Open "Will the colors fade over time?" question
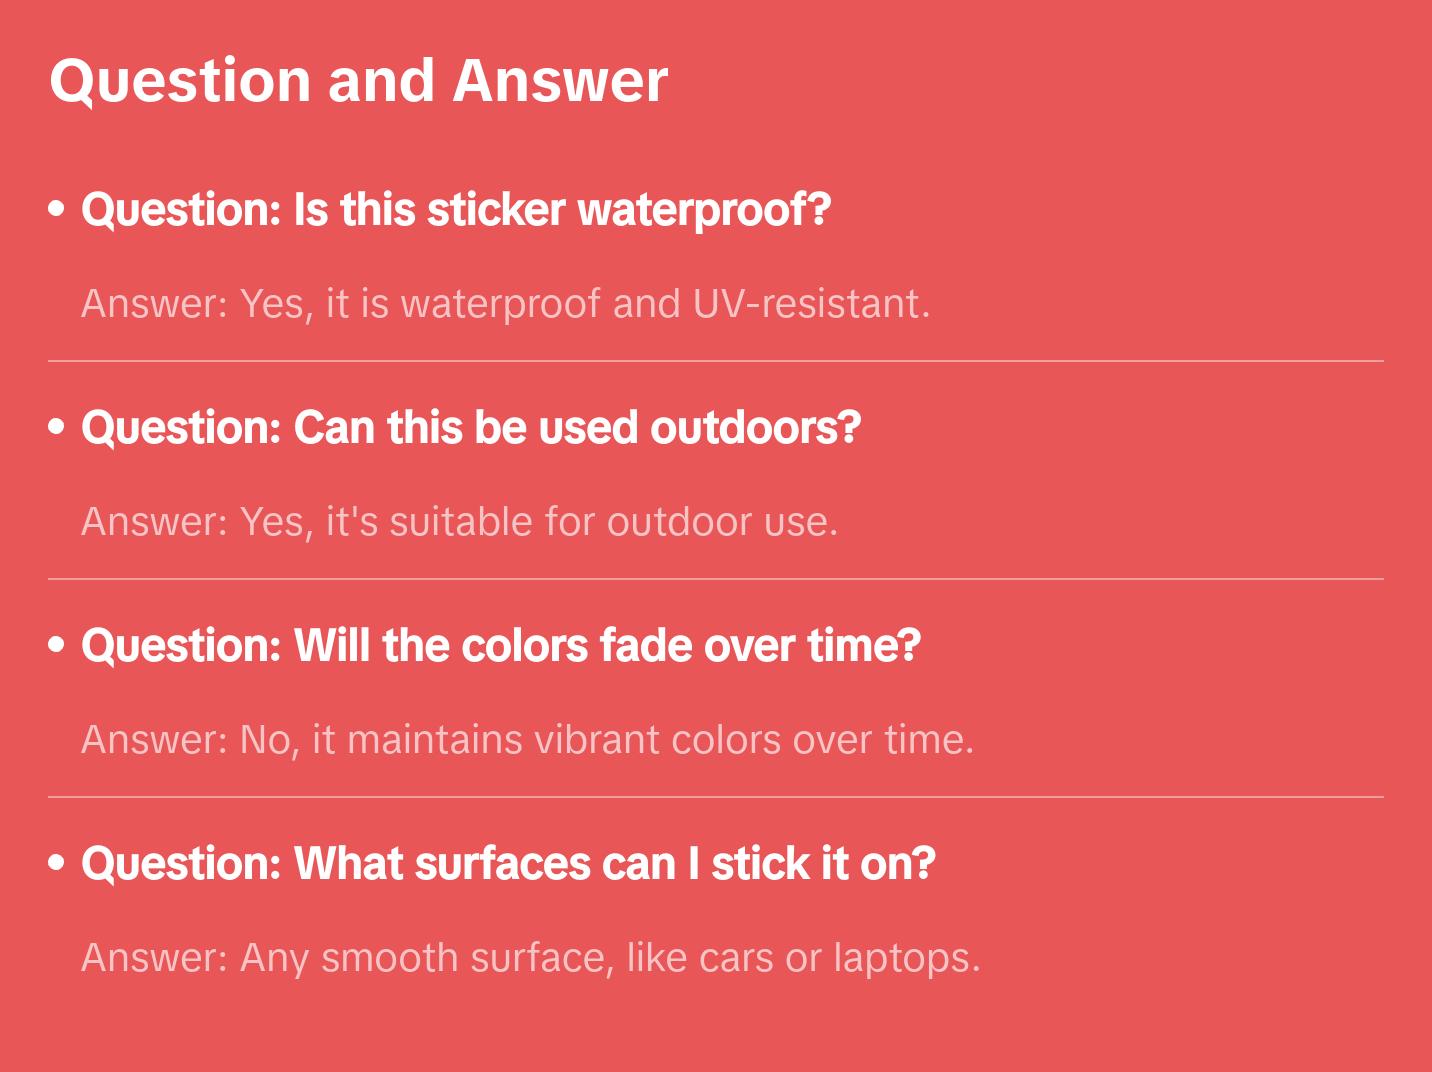 (x=501, y=646)
